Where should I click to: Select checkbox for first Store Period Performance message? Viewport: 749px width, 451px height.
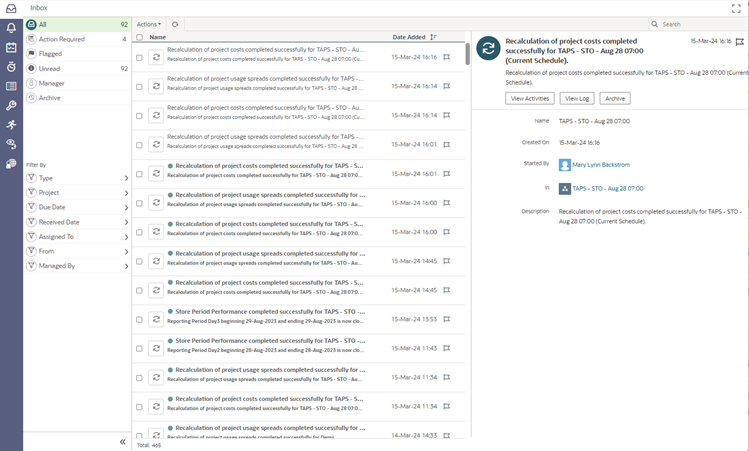click(x=139, y=319)
